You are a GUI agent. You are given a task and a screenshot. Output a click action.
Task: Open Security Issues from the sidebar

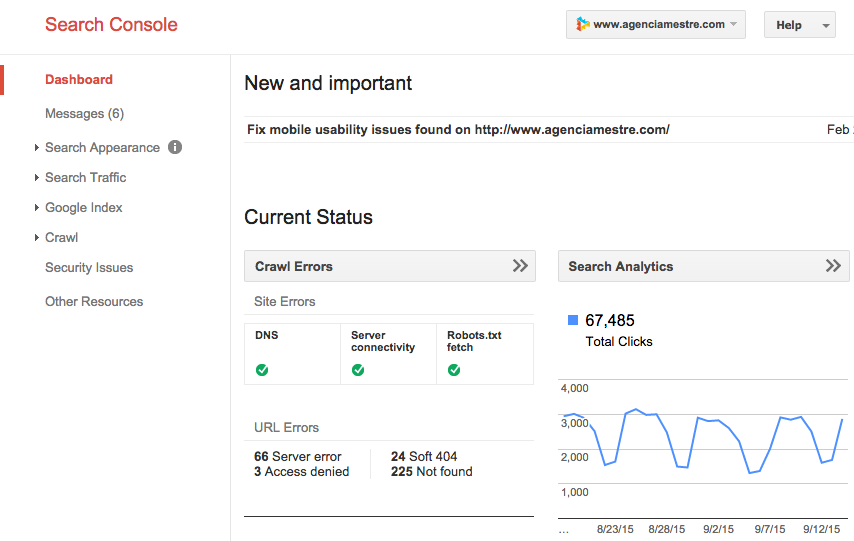pos(89,267)
